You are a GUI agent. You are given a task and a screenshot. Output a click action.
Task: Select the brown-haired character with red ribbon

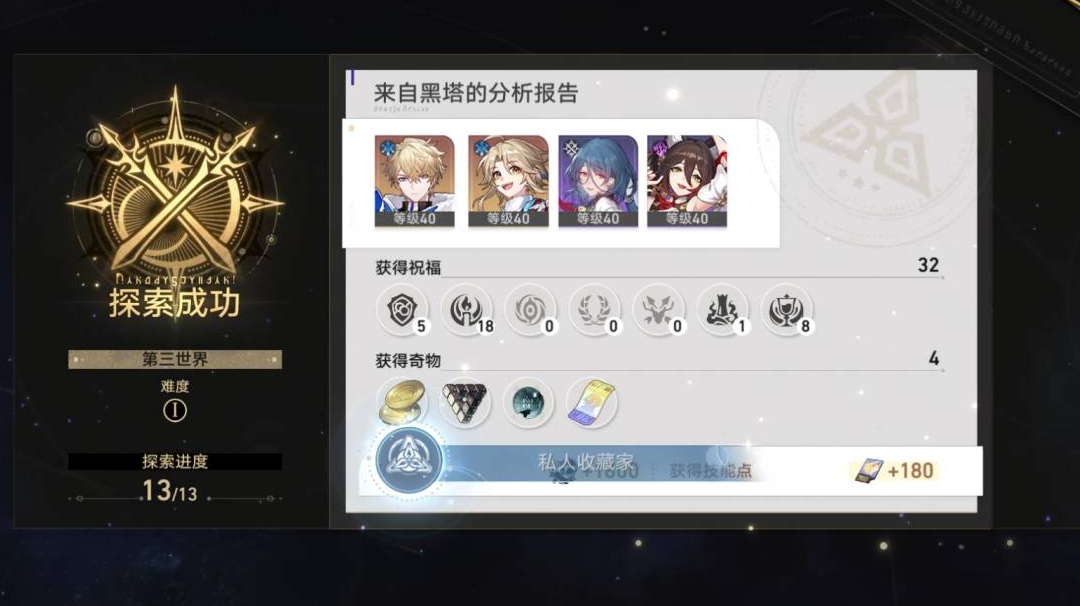[x=687, y=181]
